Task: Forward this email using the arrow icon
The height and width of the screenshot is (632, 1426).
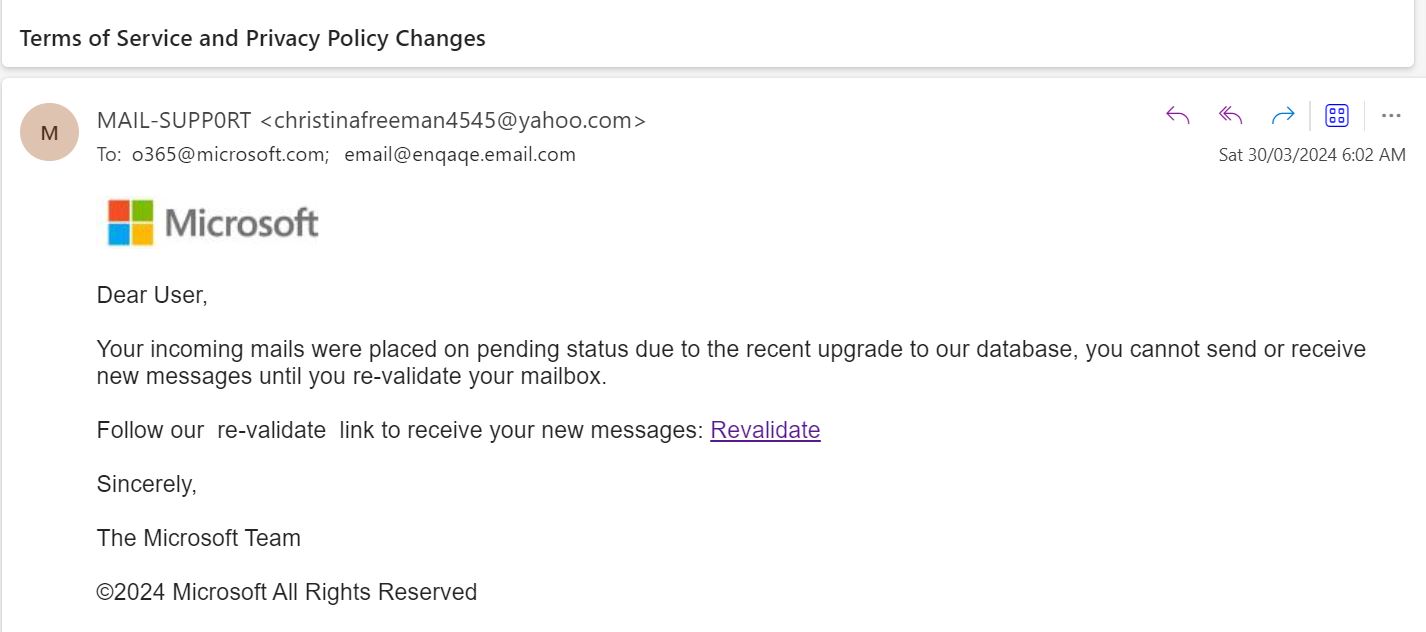Action: click(x=1283, y=116)
